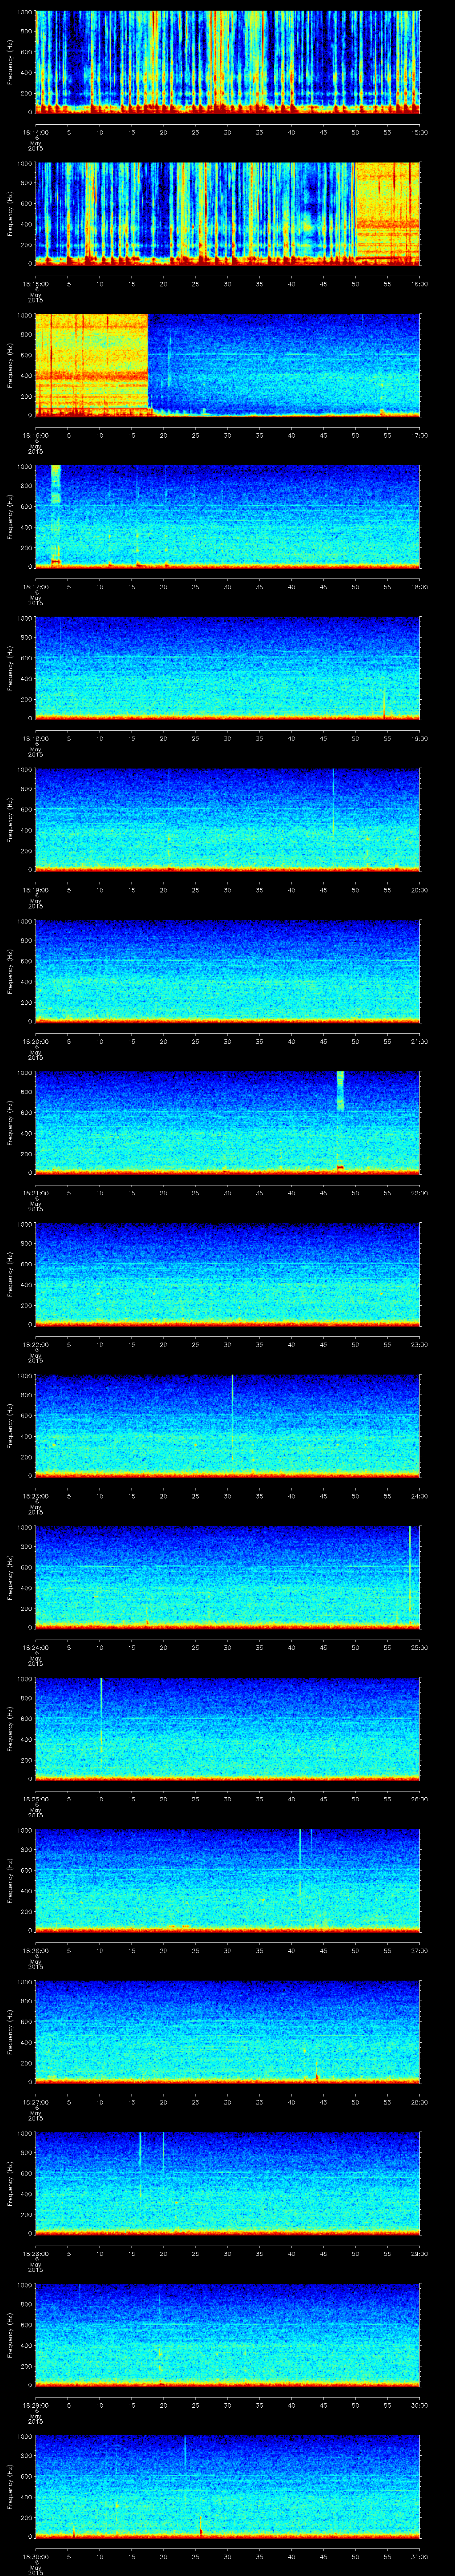
Task: Click the 18:29:00 start time label
Action: click(x=35, y=2404)
